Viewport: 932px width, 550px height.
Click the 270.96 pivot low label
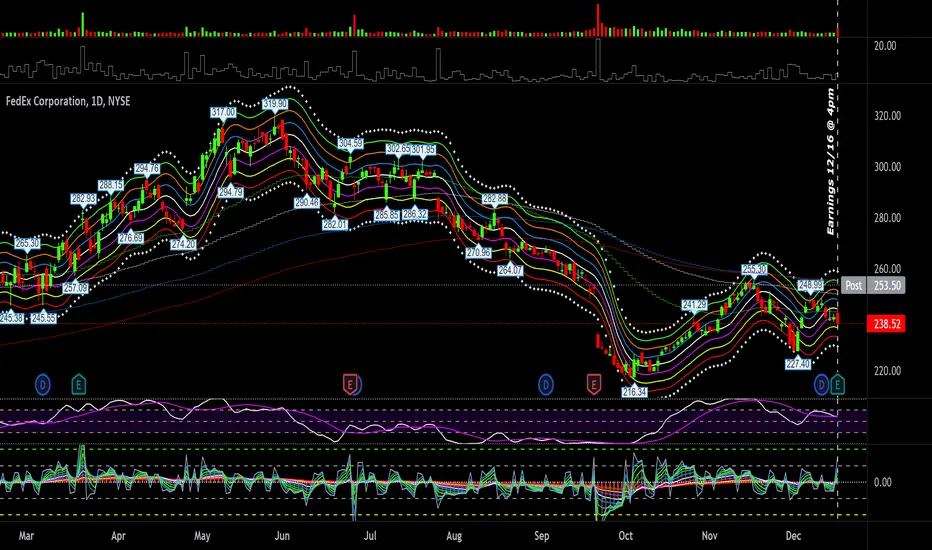point(478,253)
